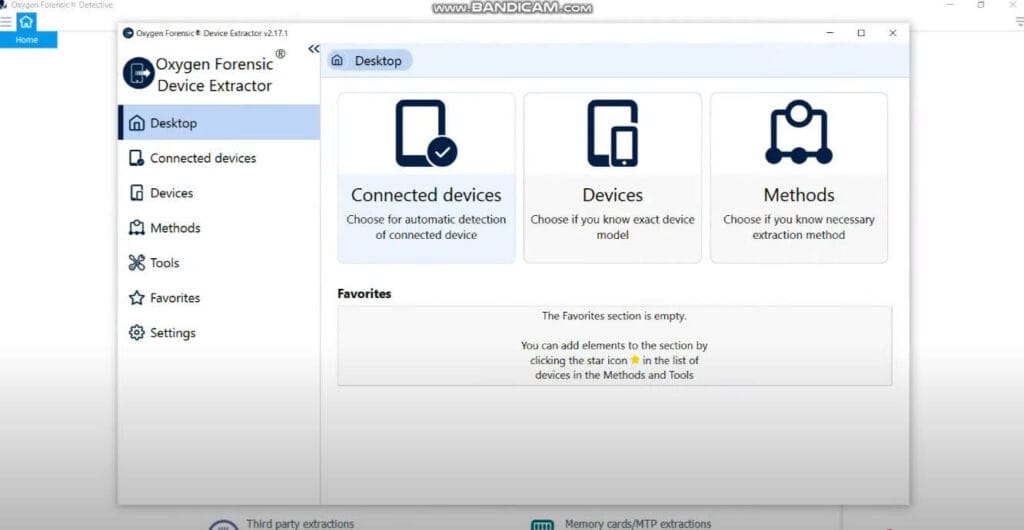Image resolution: width=1024 pixels, height=530 pixels.
Task: Click the Memory cards icon in Detective window
Action: (x=542, y=525)
